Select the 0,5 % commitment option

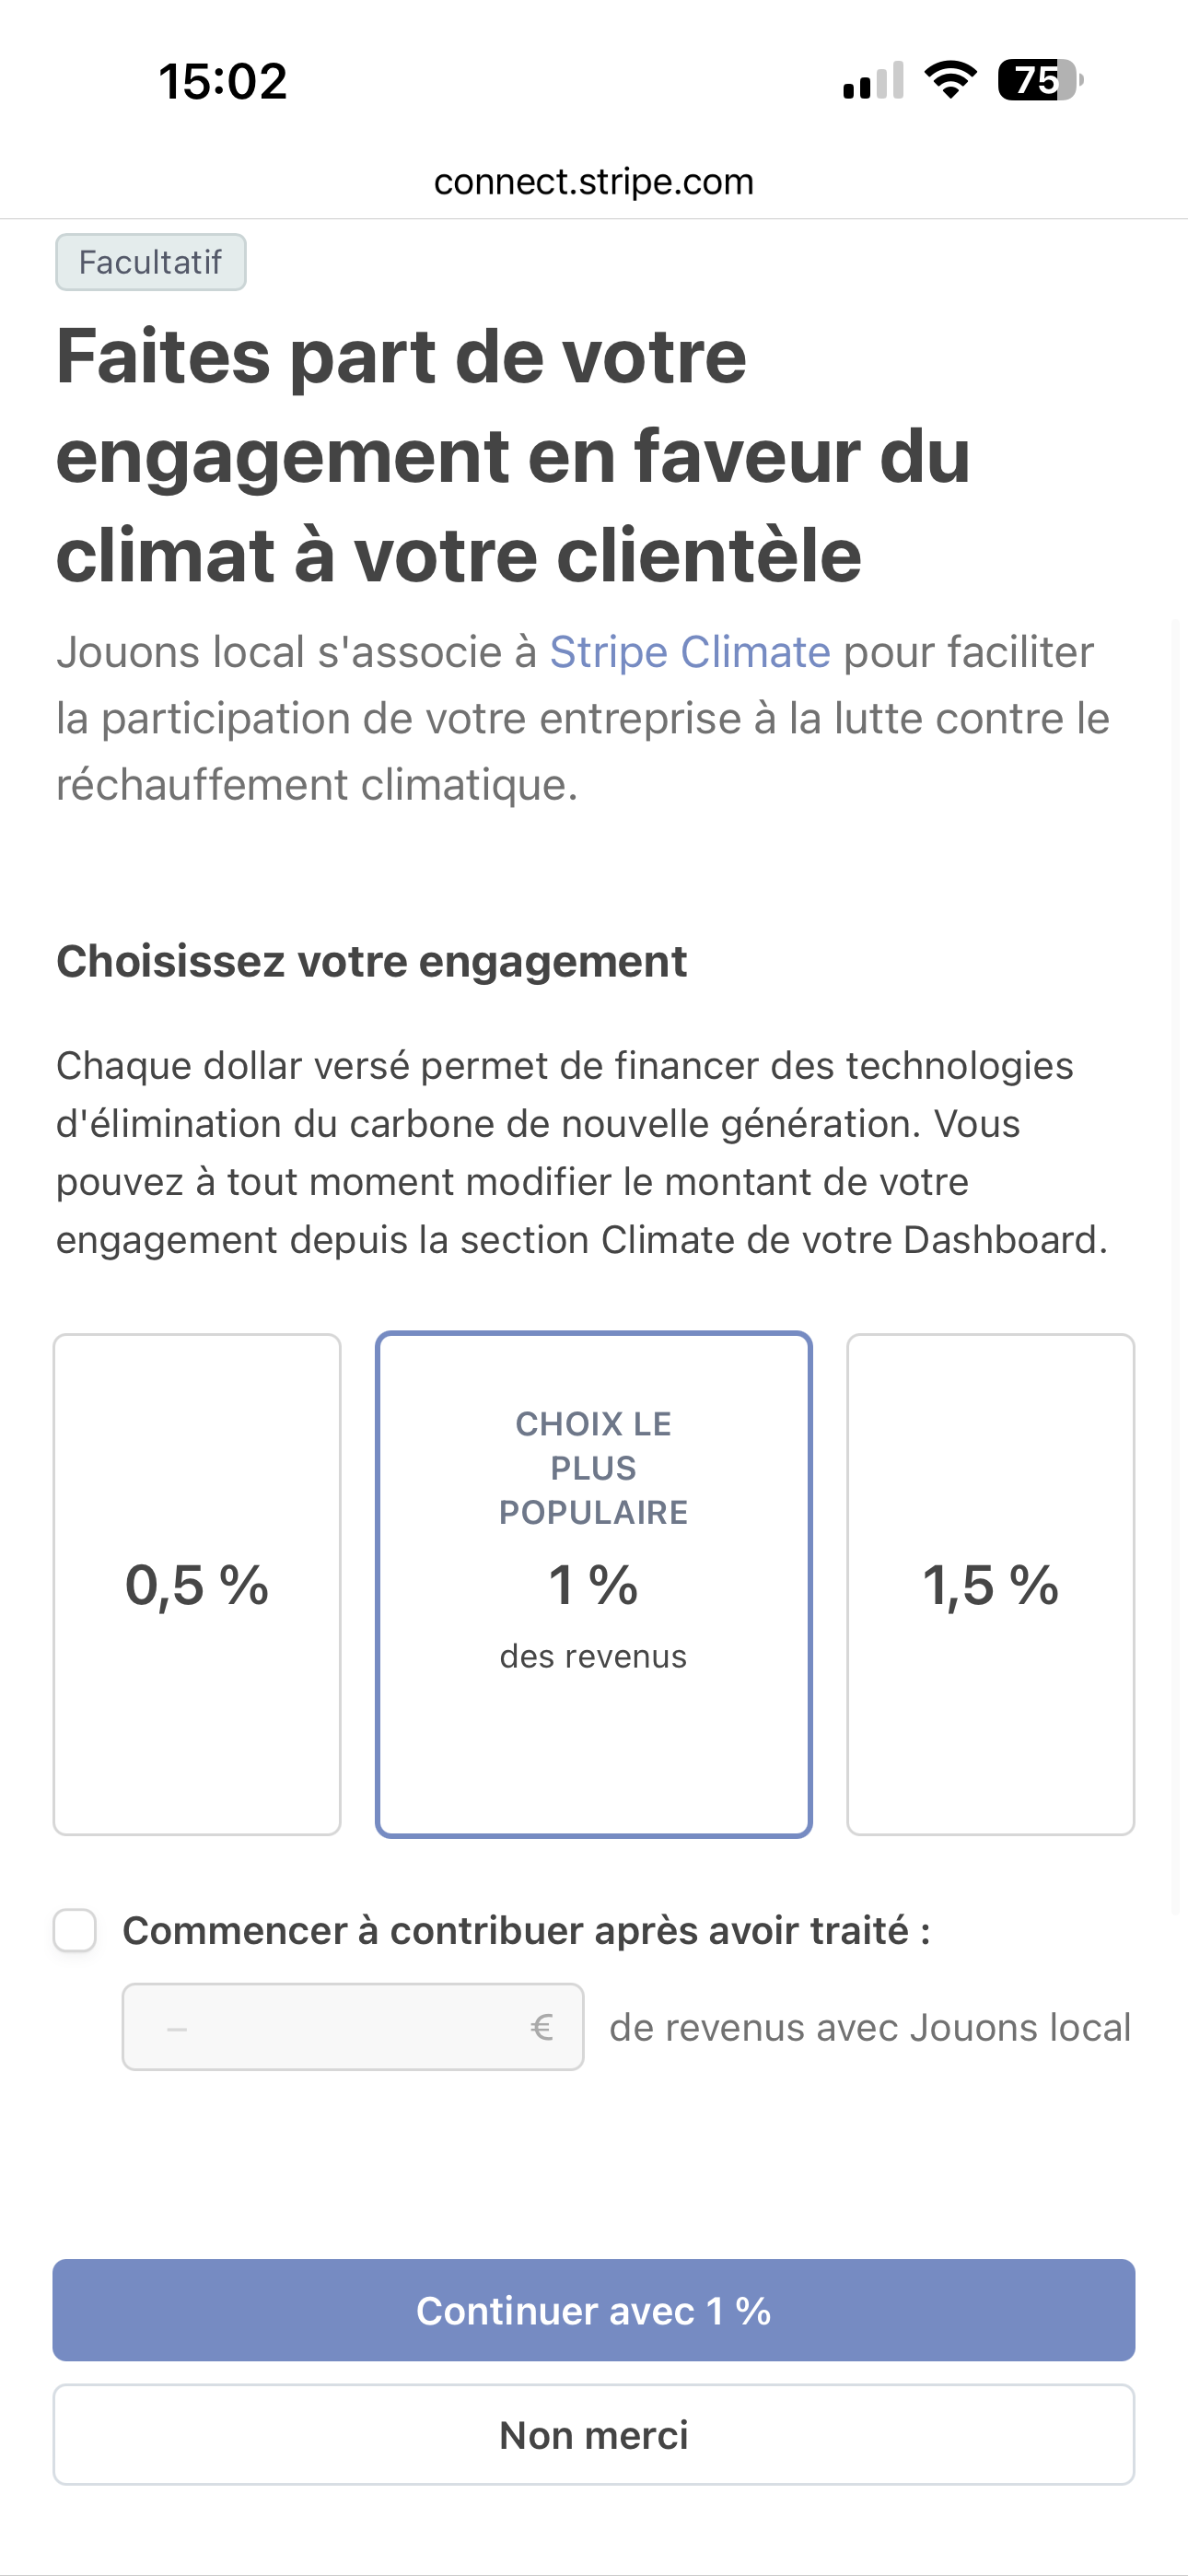pos(197,1584)
